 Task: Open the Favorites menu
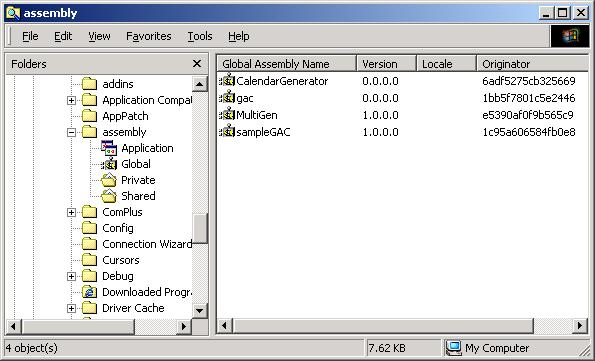(149, 36)
